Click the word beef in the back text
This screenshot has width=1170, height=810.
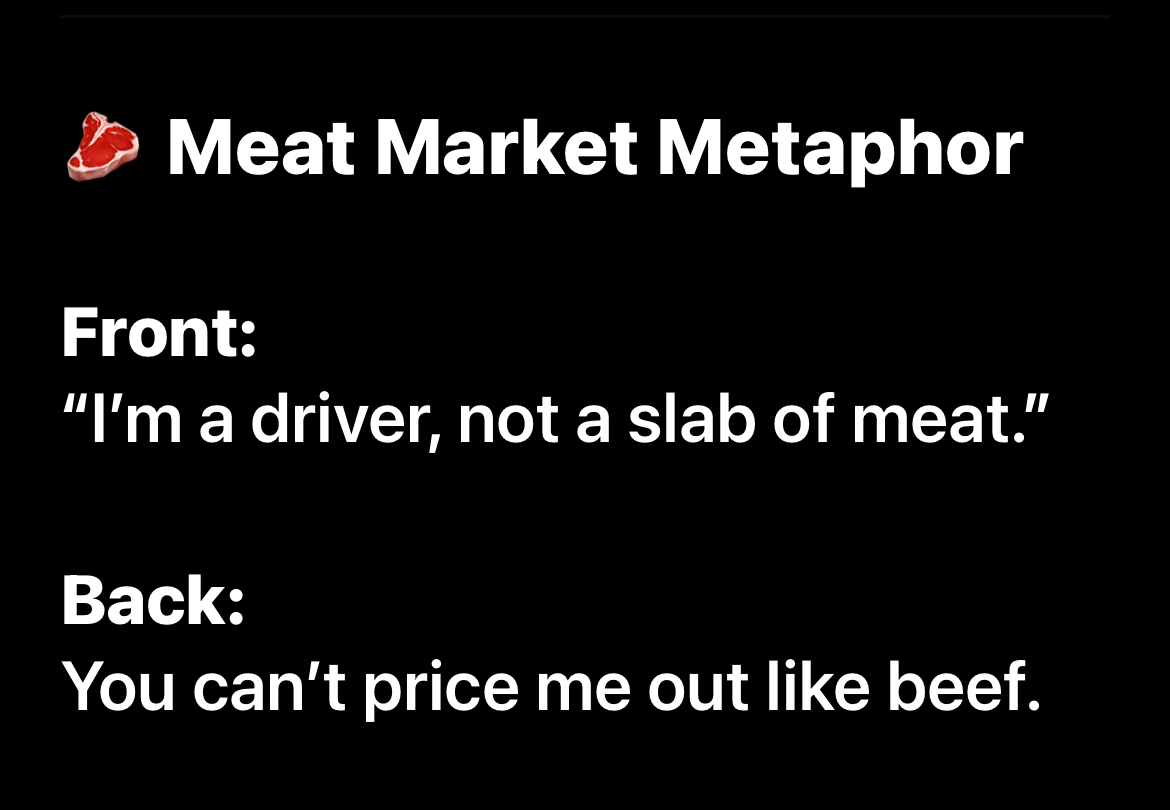pos(963,685)
